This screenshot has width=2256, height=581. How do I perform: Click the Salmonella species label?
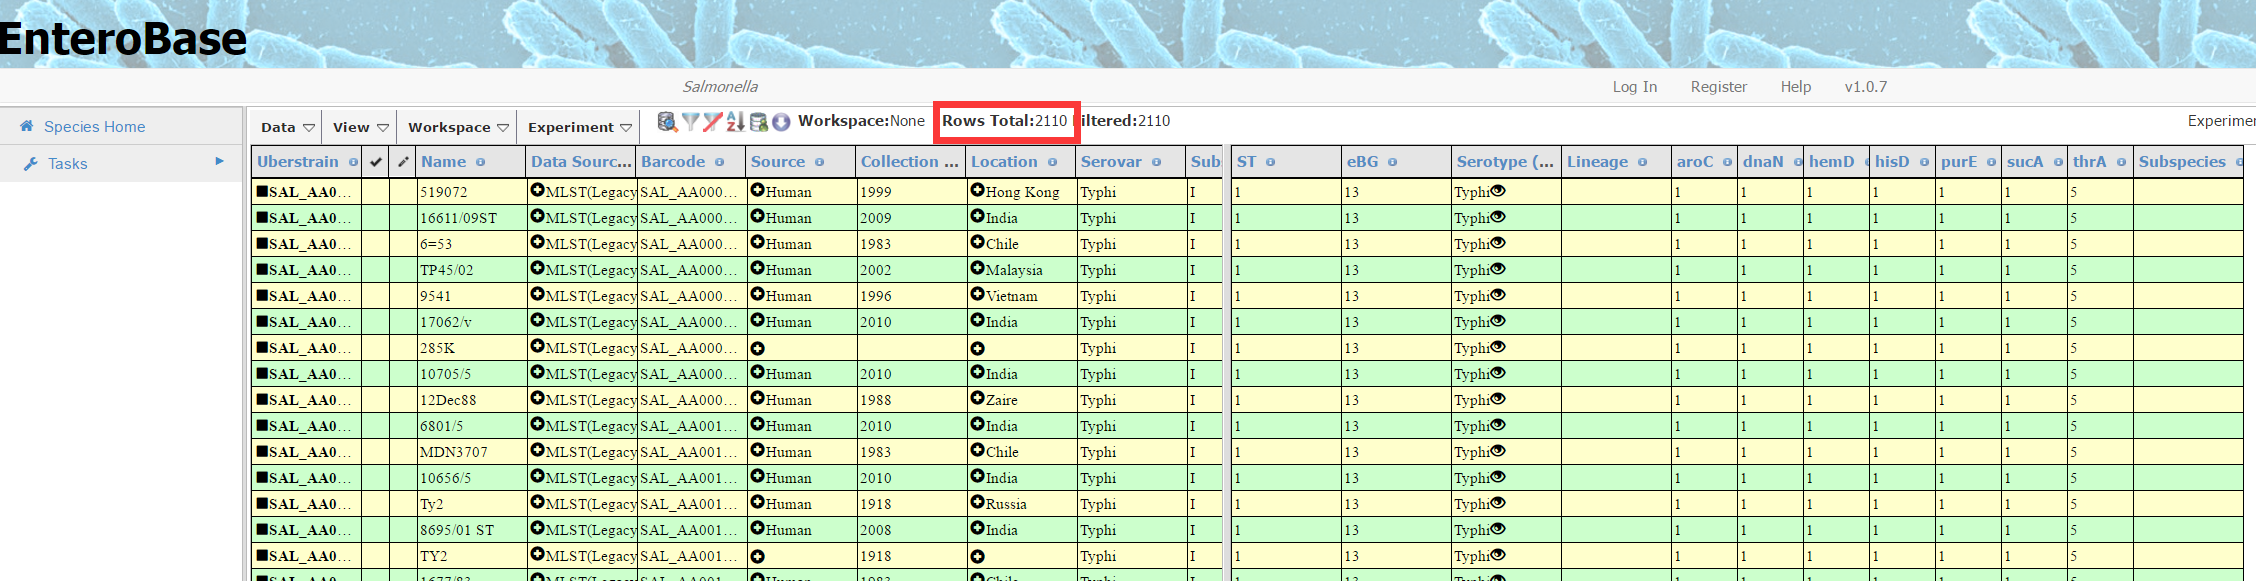[x=720, y=87]
